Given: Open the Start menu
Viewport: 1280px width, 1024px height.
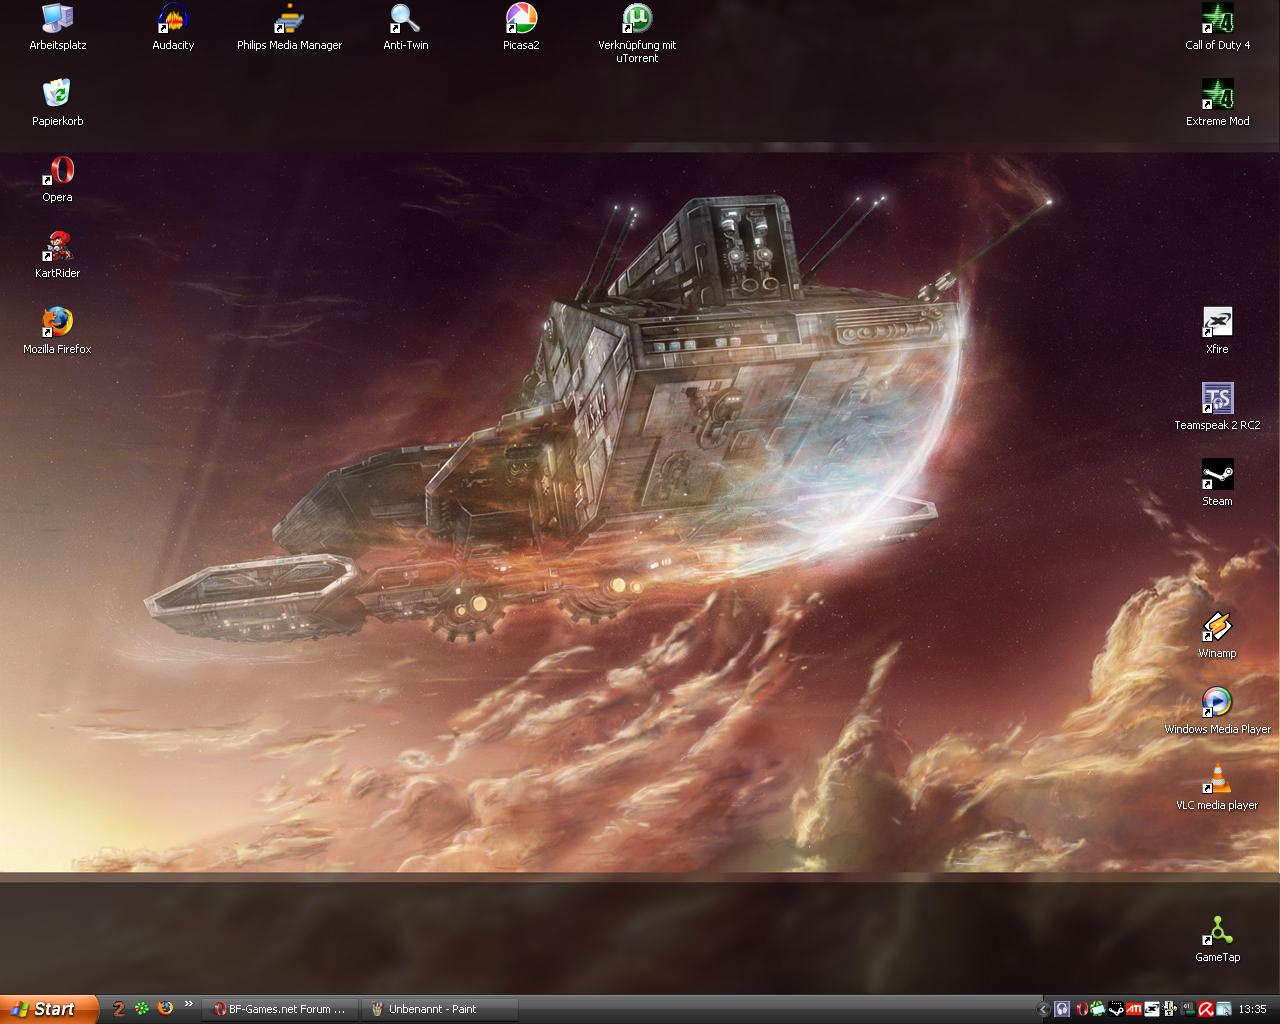Looking at the screenshot, I should [49, 1009].
